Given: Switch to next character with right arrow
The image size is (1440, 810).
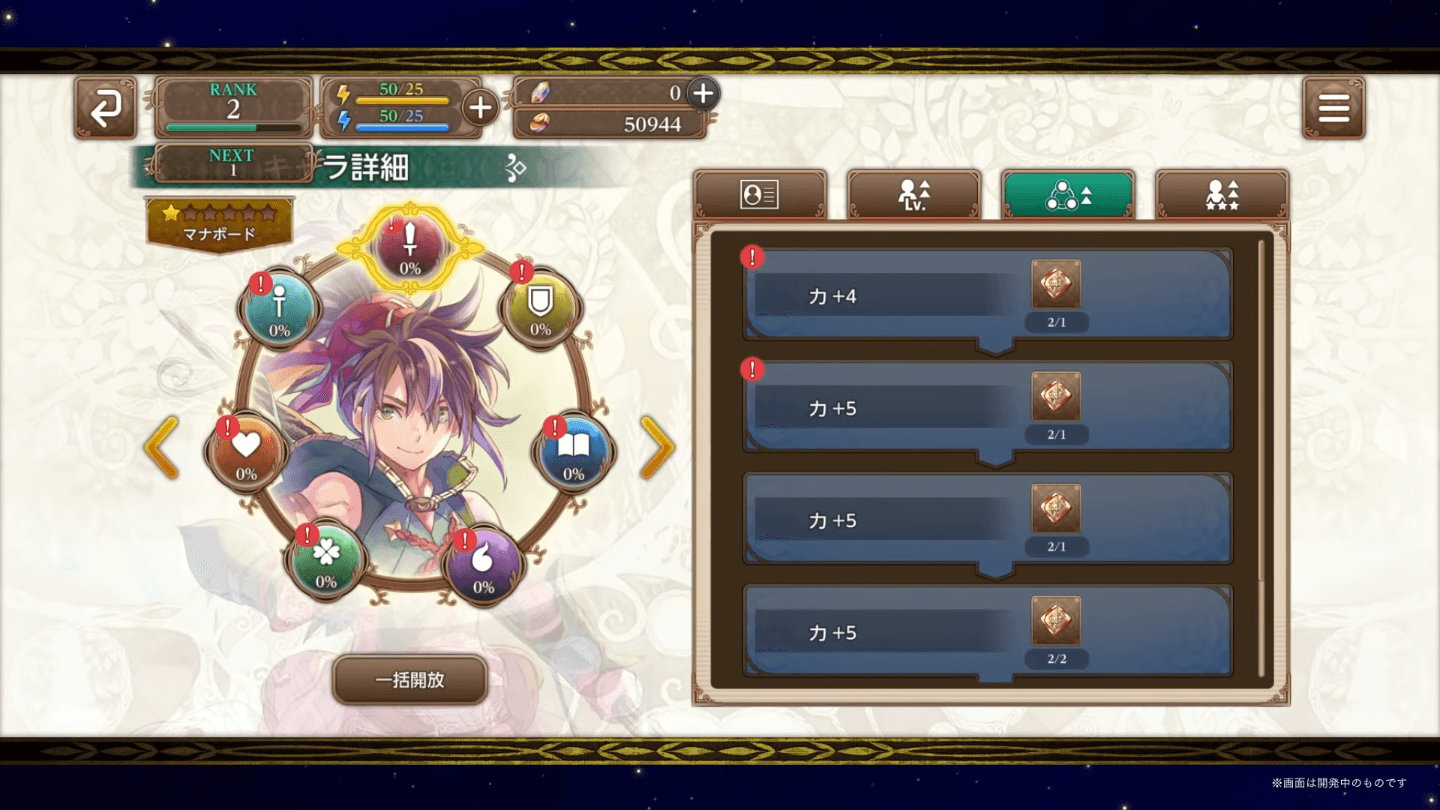Looking at the screenshot, I should 657,448.
